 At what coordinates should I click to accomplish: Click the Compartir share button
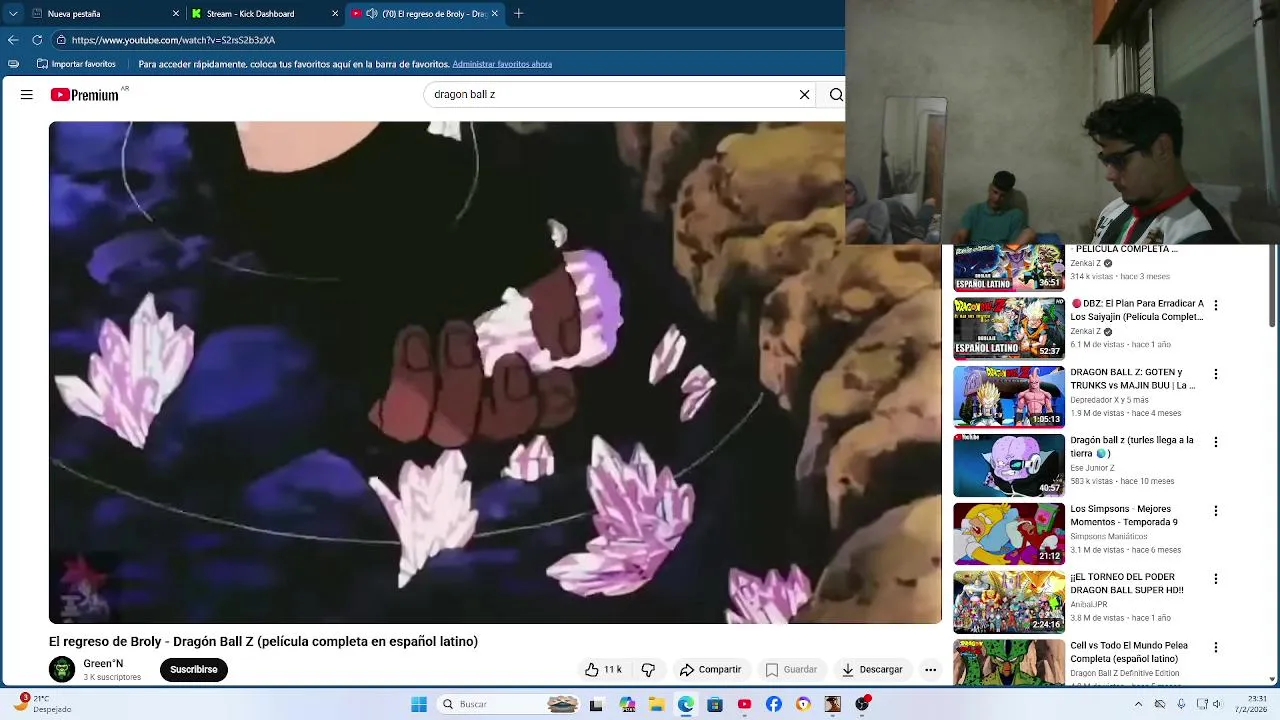click(x=710, y=670)
